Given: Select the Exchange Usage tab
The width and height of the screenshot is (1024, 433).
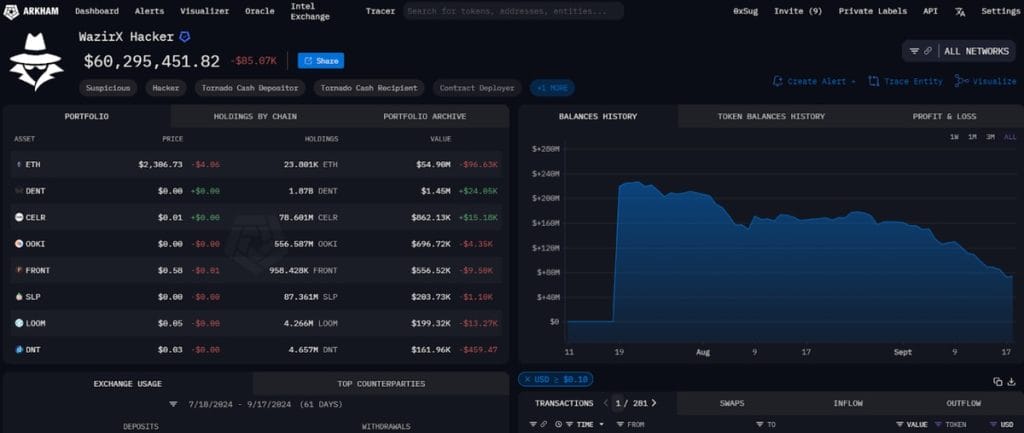Looking at the screenshot, I should [x=128, y=383].
